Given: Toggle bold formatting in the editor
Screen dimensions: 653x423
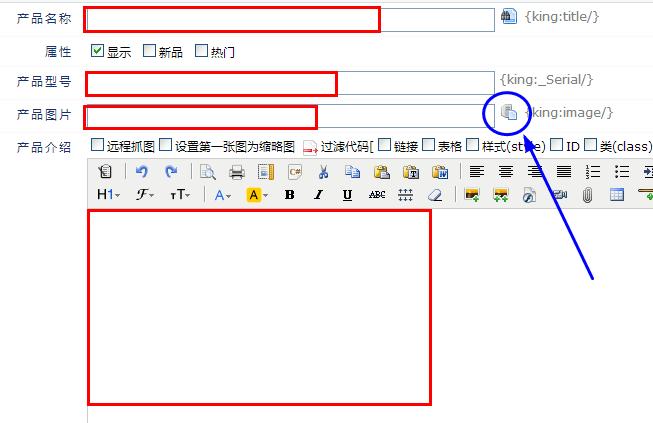Looking at the screenshot, I should point(289,195).
